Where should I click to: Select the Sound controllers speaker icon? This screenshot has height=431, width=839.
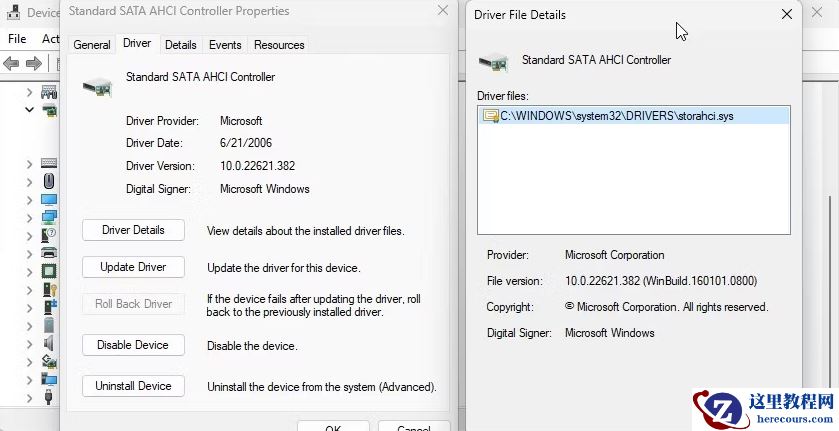(x=49, y=343)
